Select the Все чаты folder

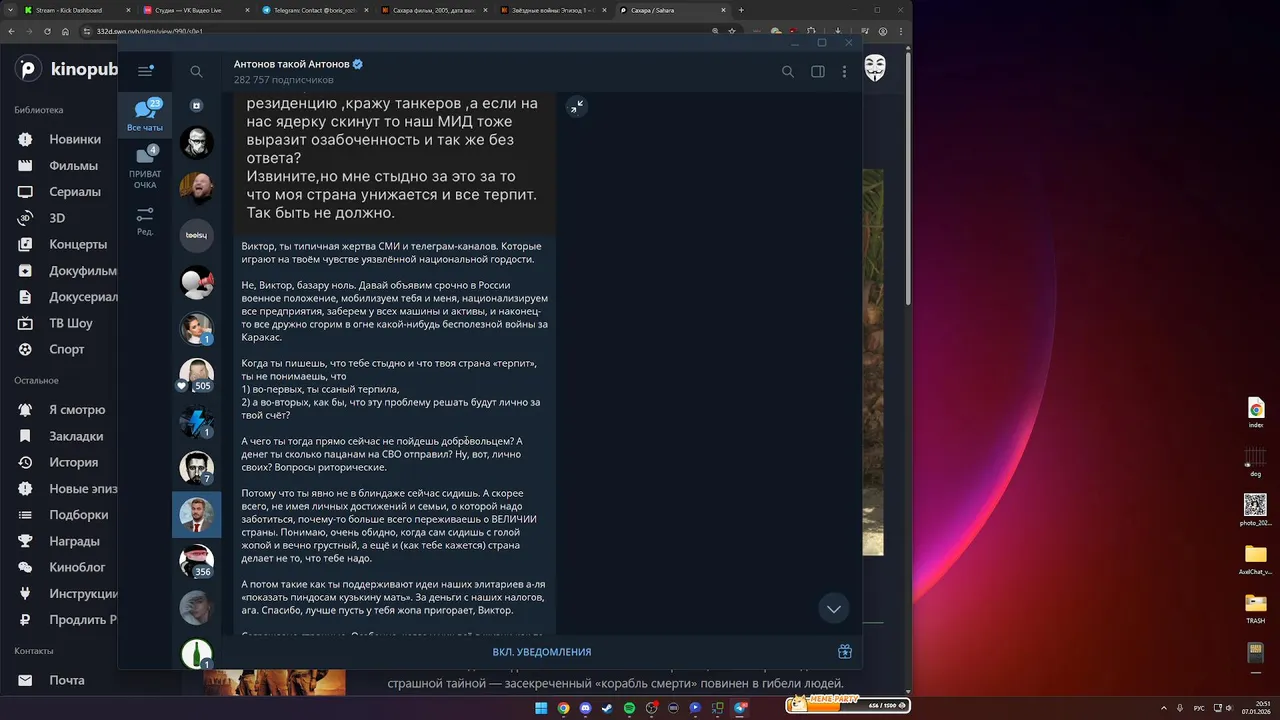(x=145, y=116)
